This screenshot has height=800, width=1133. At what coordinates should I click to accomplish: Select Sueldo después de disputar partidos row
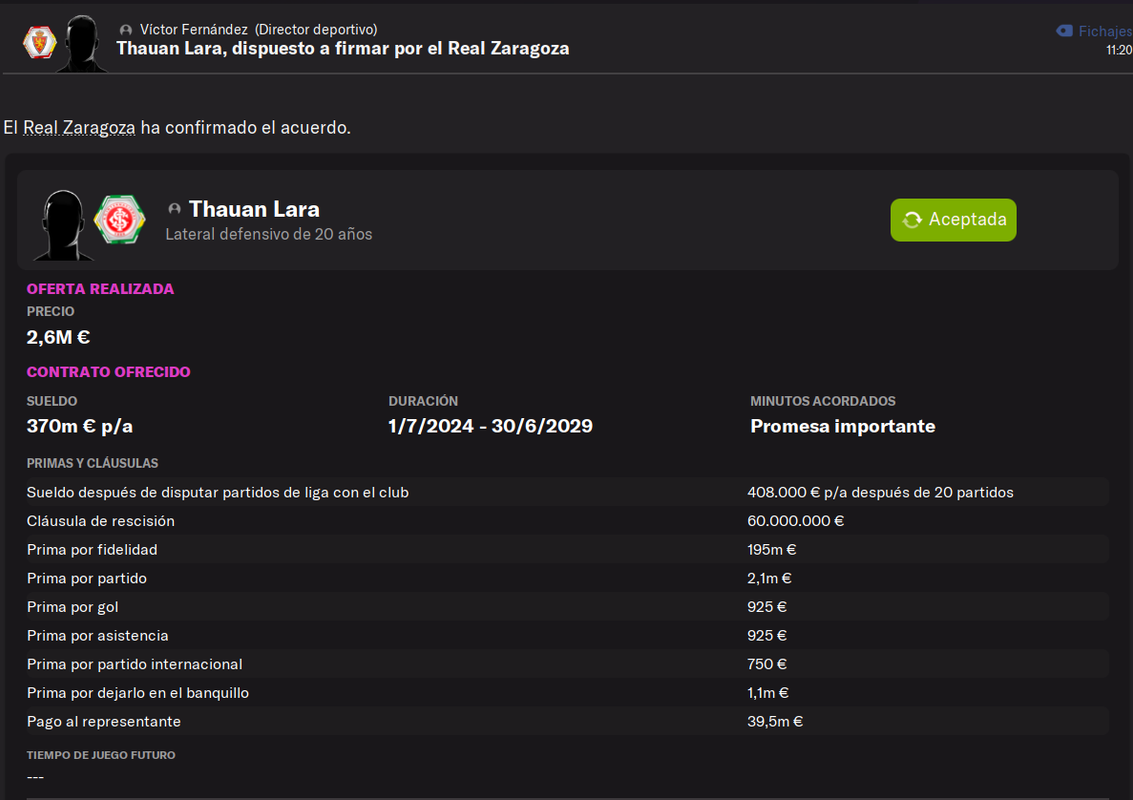point(567,492)
